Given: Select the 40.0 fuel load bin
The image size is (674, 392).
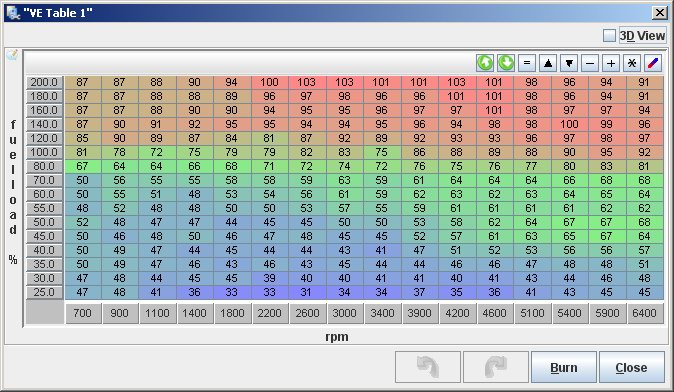Looking at the screenshot, I should pos(44,250).
